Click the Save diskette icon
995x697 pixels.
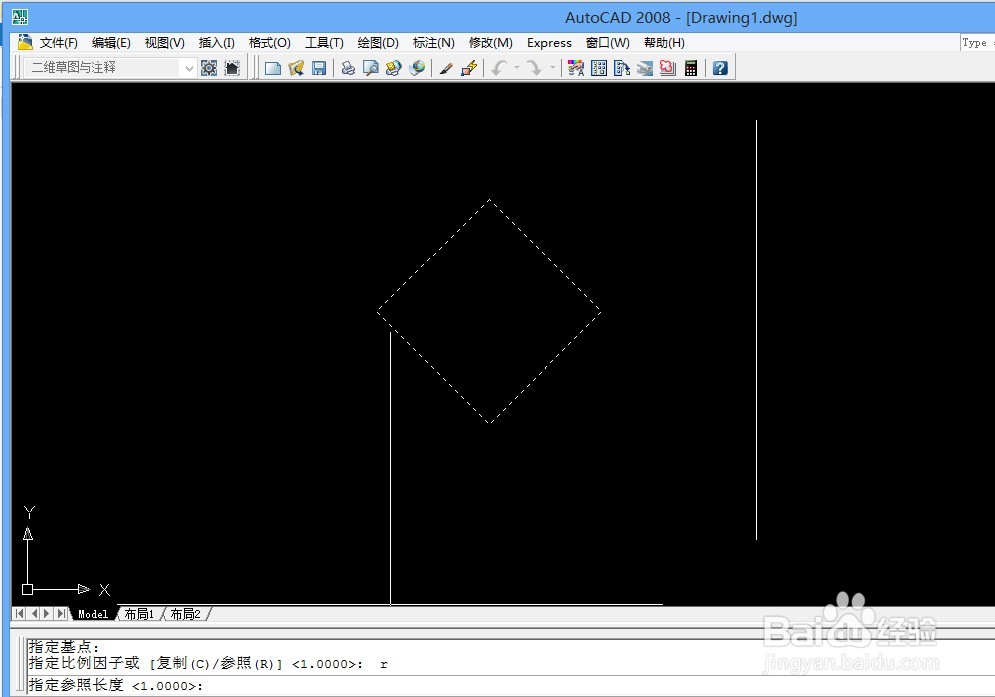(x=319, y=68)
